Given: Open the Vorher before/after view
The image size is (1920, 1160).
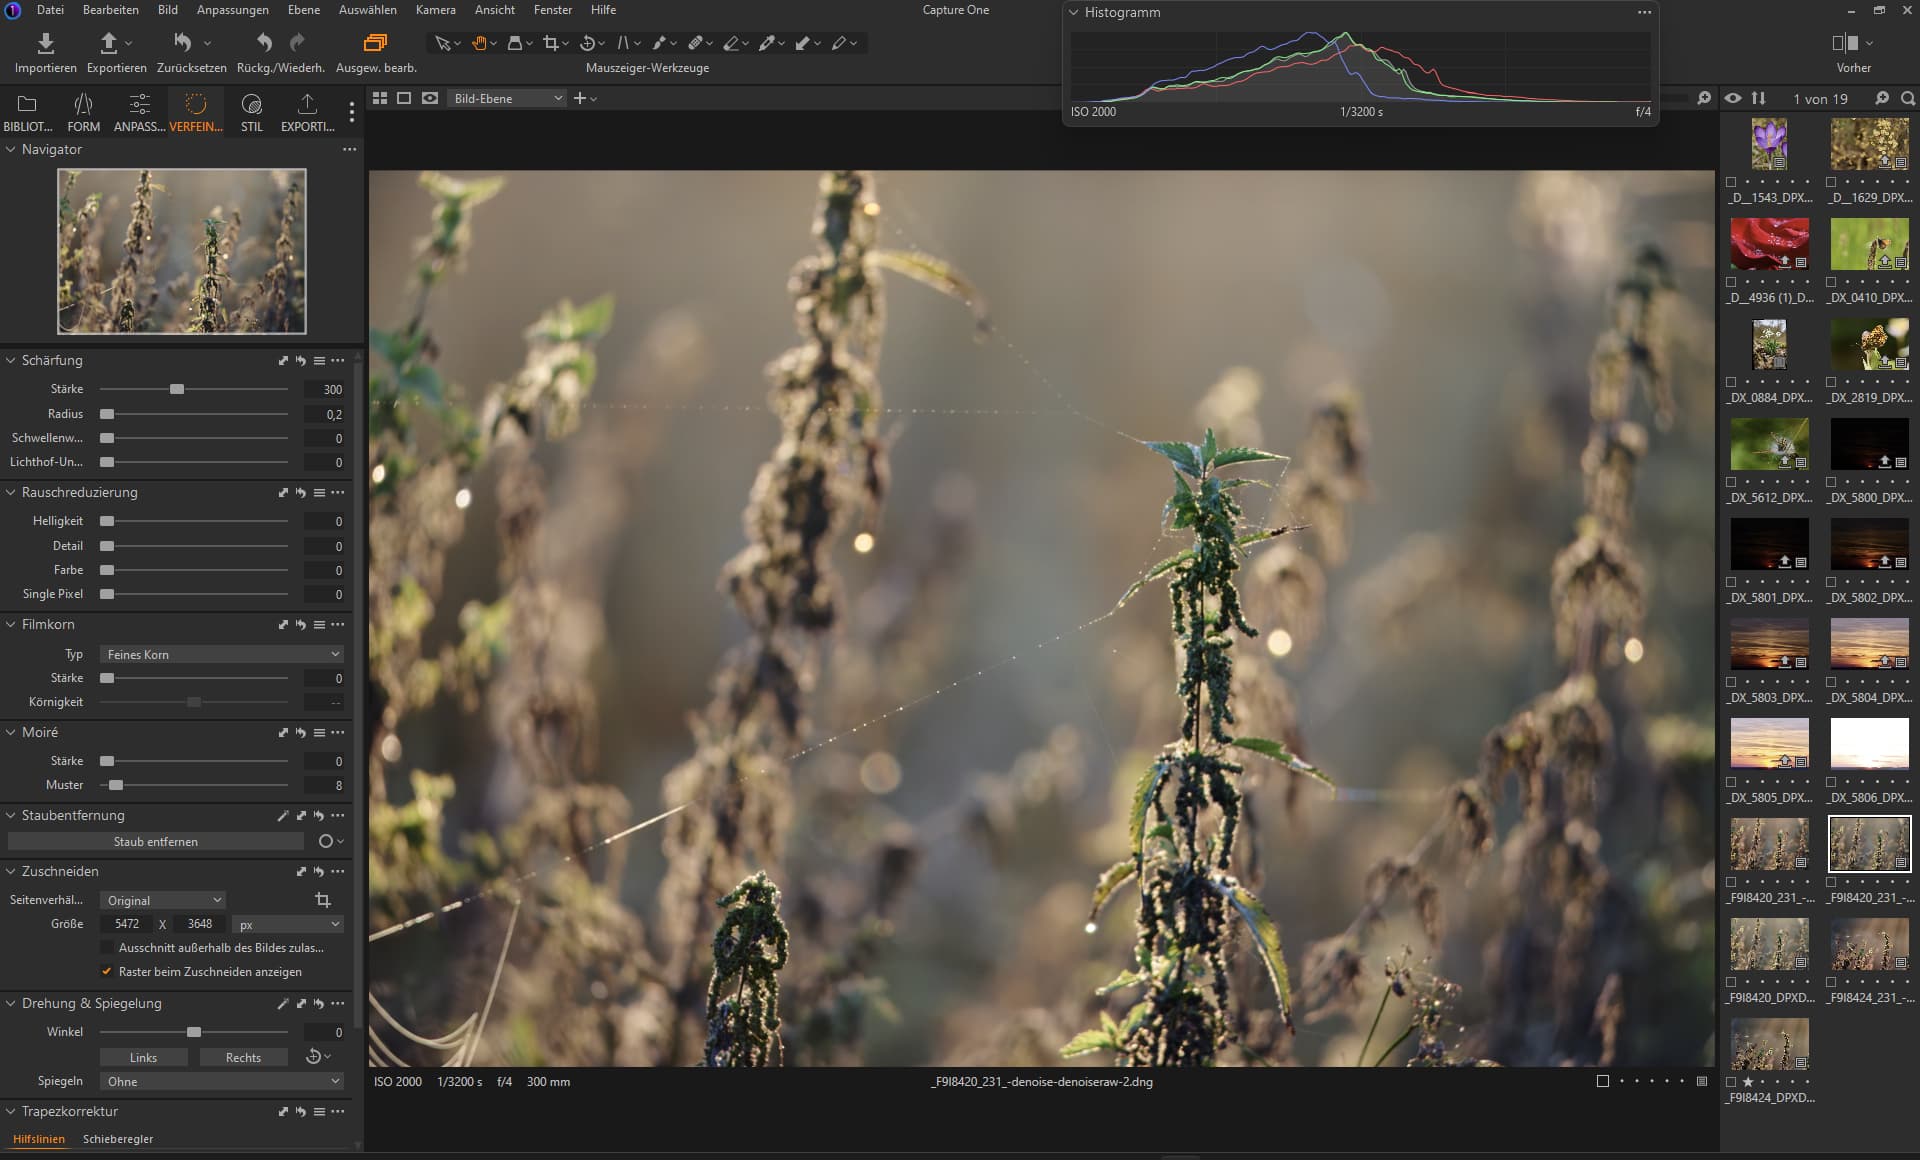Looking at the screenshot, I should [1845, 43].
